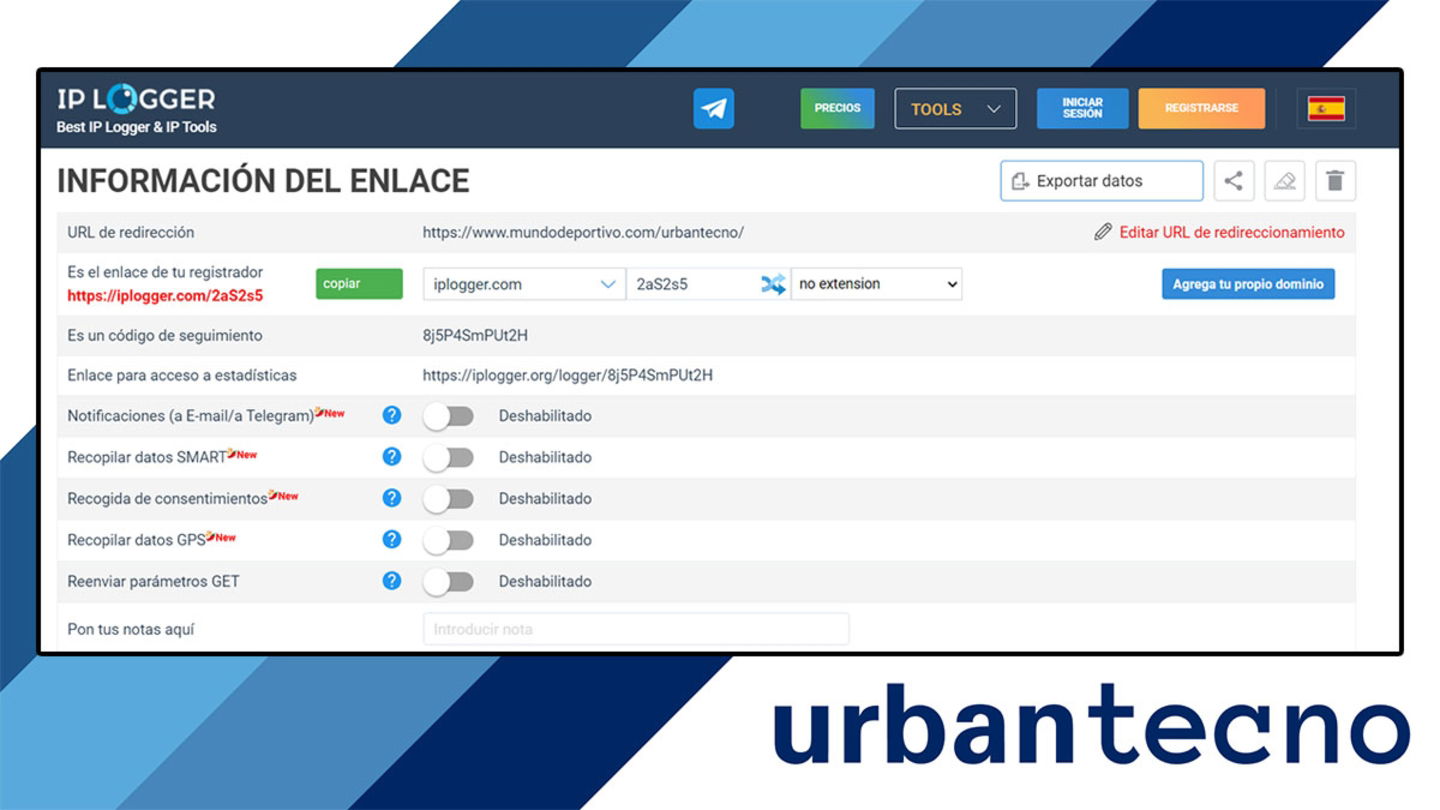Click the 2aS2s5 code input field
Viewport: 1440px width, 810px height.
[692, 284]
